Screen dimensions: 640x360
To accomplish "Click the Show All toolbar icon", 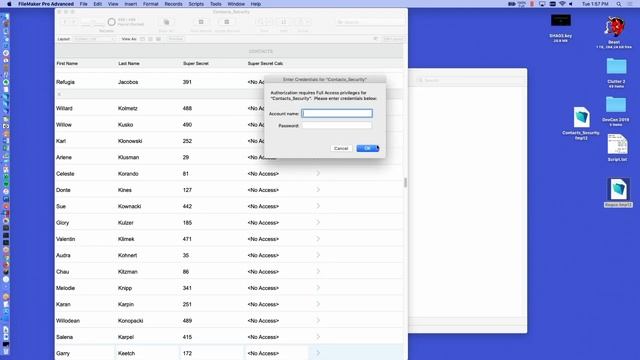I will (166, 22).
